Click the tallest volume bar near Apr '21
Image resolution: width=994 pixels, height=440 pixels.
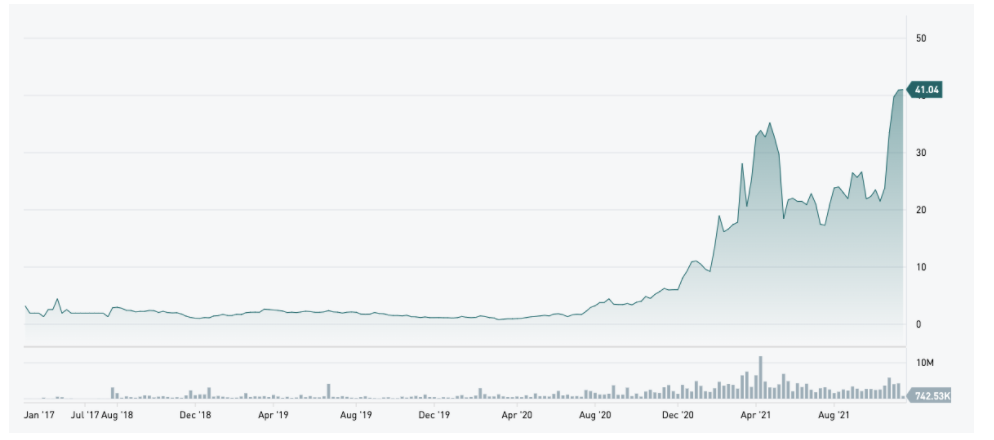pos(761,377)
